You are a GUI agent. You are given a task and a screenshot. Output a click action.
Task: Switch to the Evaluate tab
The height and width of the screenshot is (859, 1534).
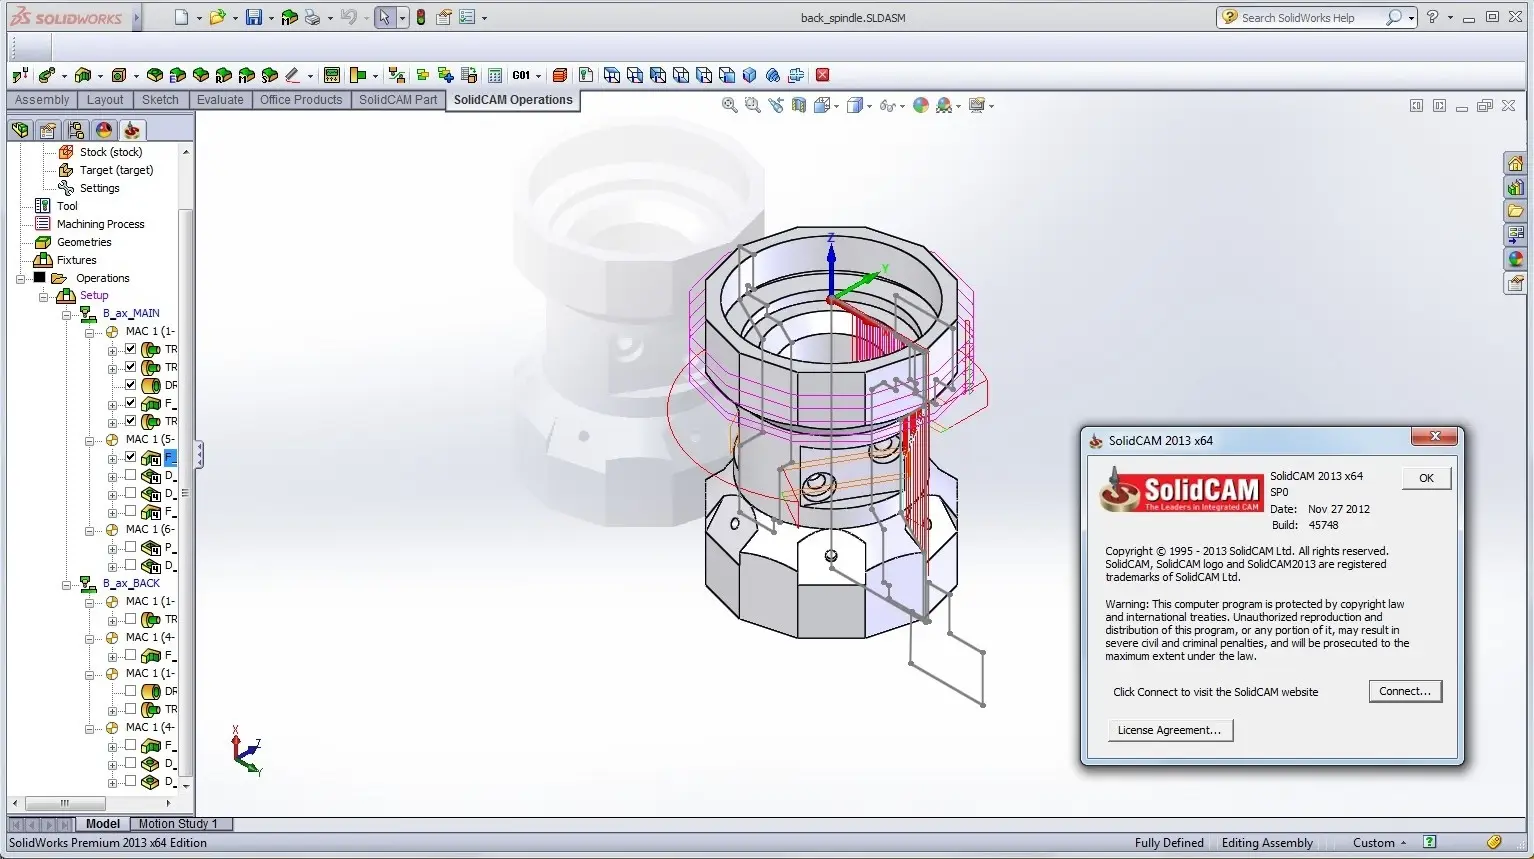220,100
